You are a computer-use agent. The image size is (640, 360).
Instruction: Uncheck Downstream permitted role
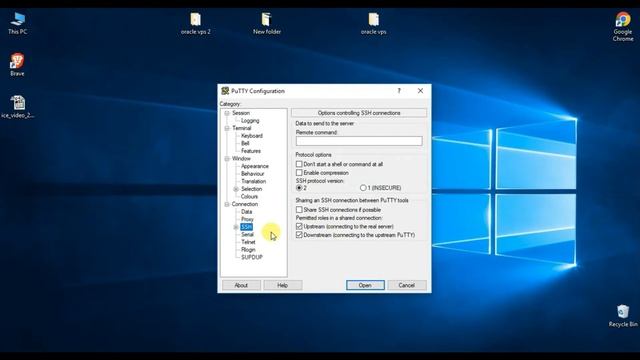tap(299, 235)
